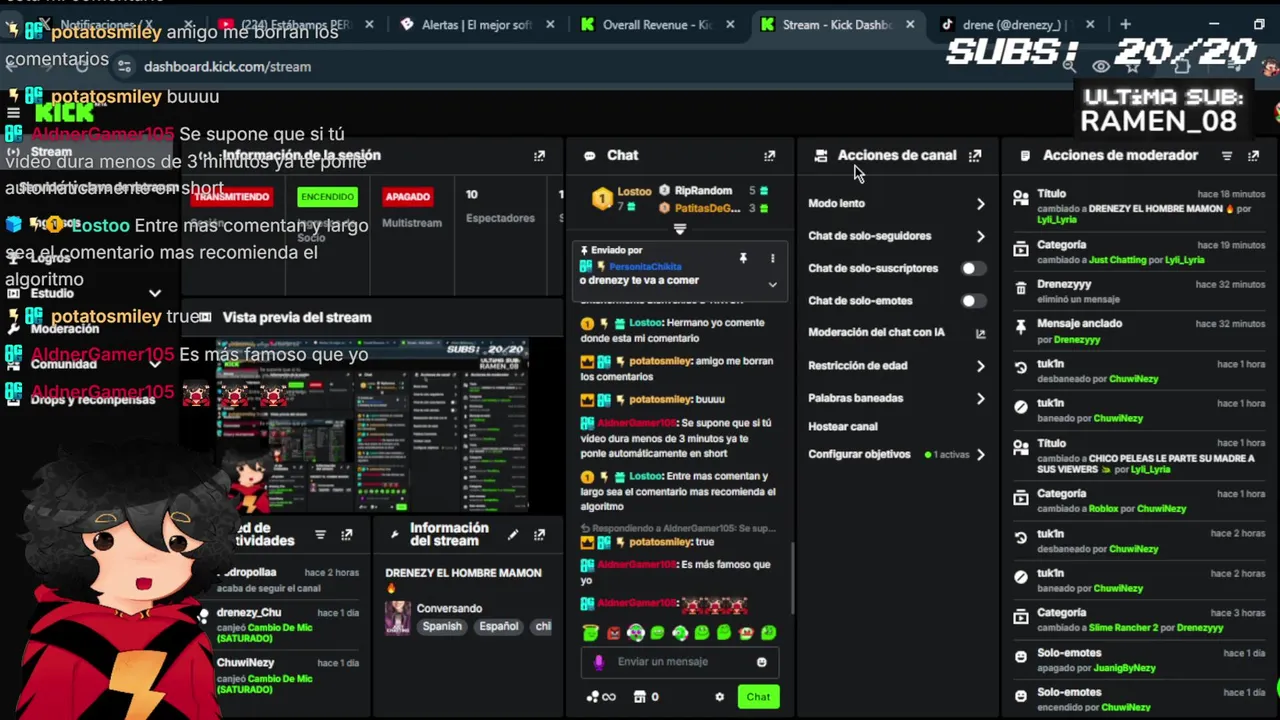Open emoji picker in message box

[761, 662]
